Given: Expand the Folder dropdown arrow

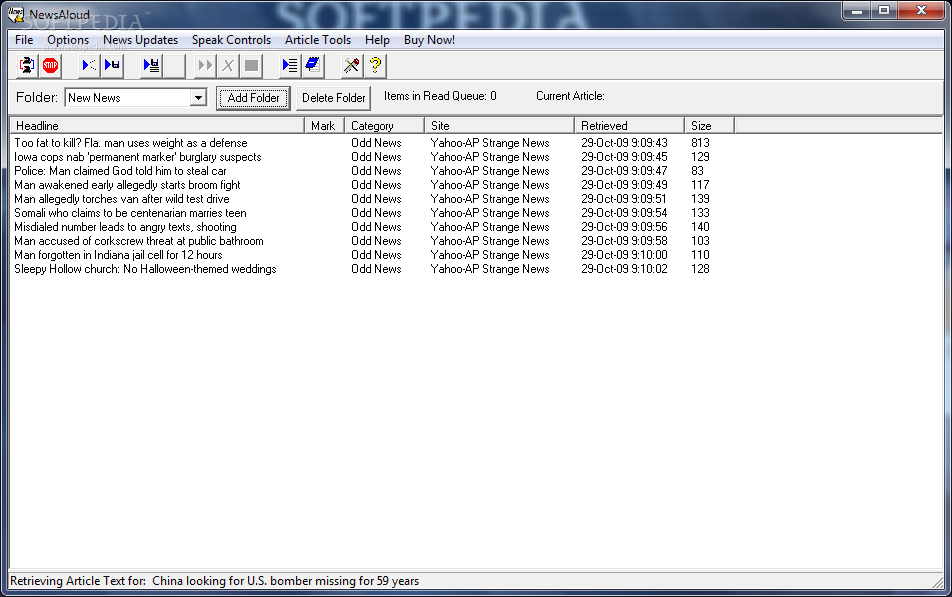Looking at the screenshot, I should [x=198, y=98].
